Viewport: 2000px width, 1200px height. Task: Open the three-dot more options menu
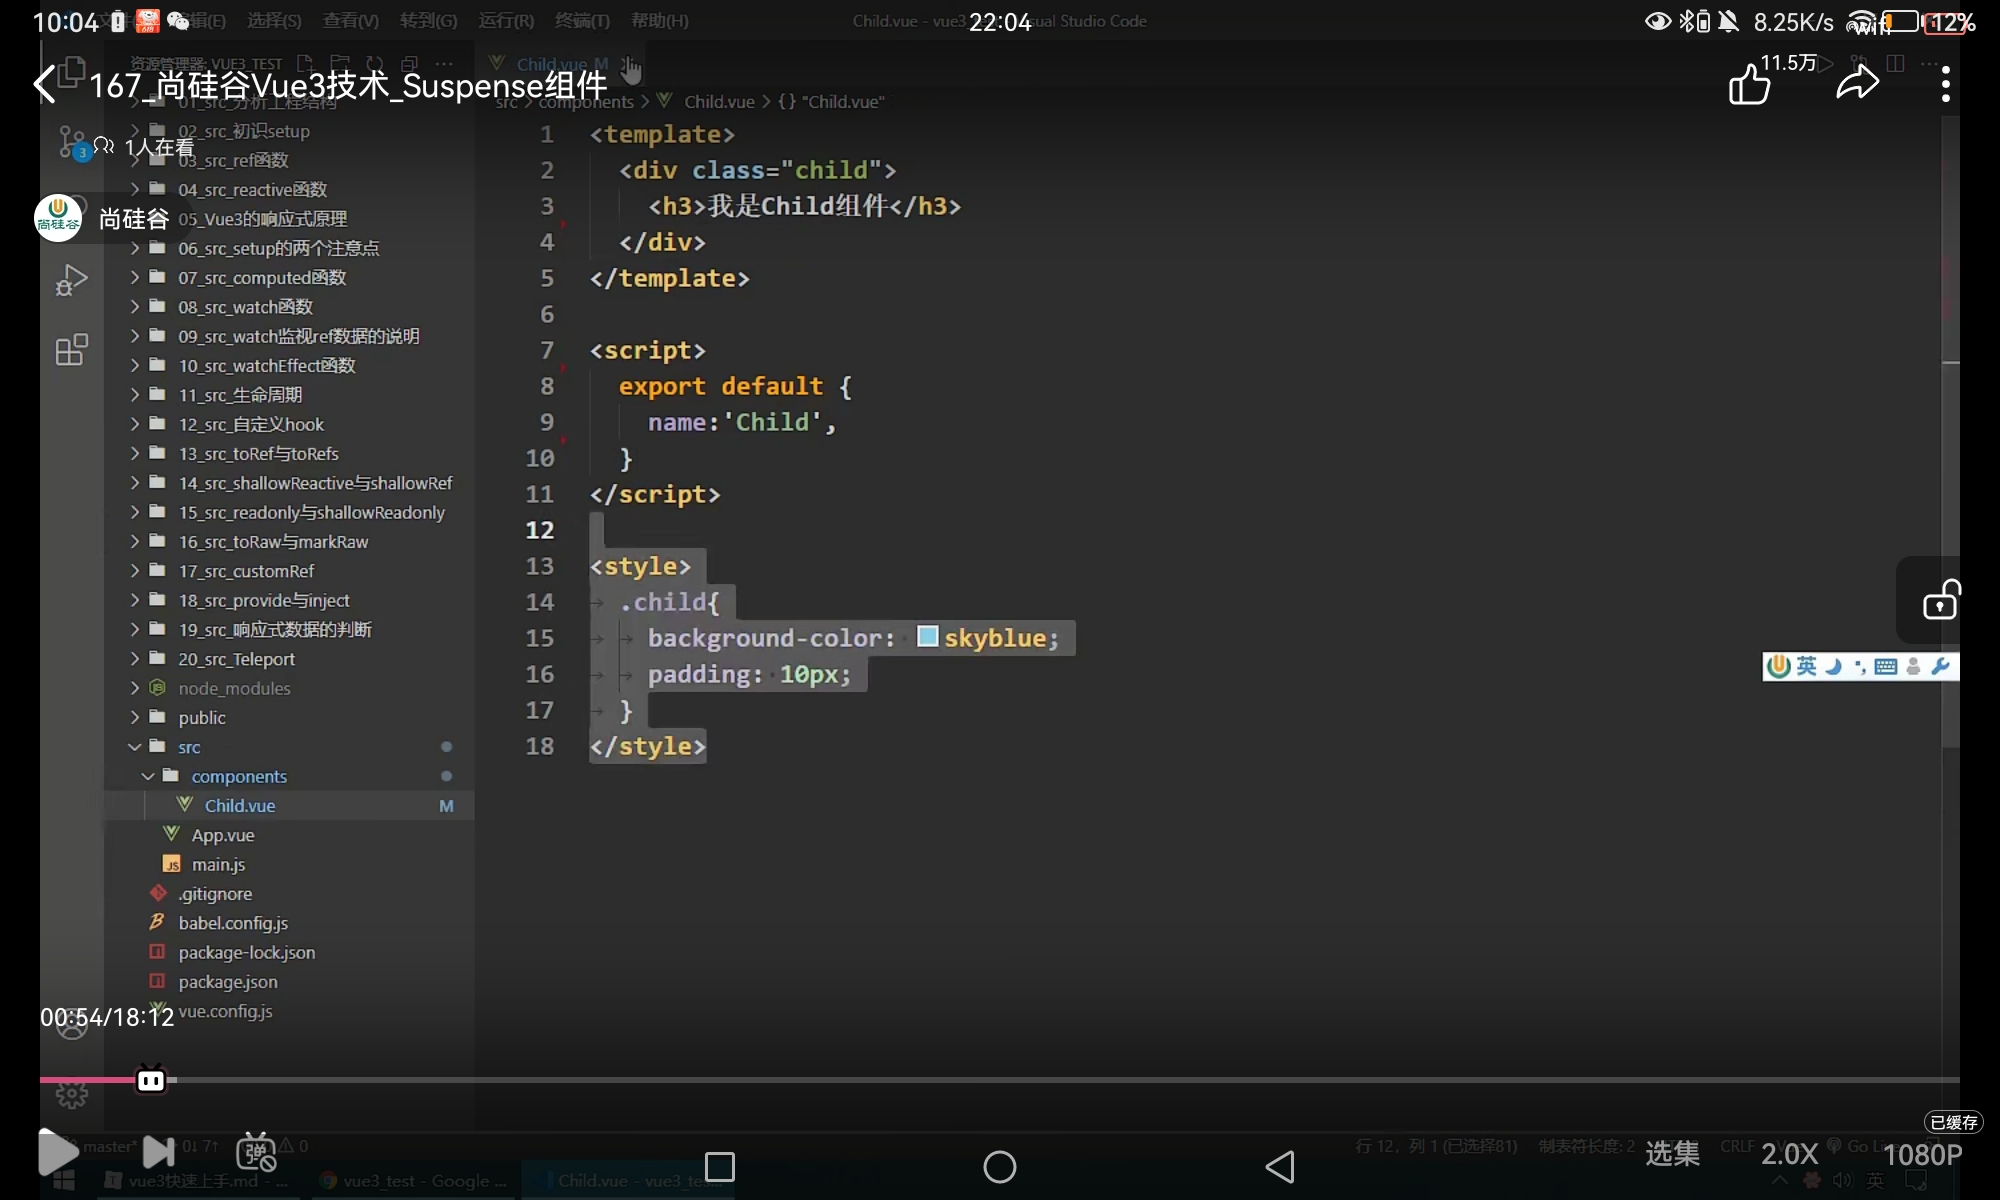click(x=1945, y=84)
